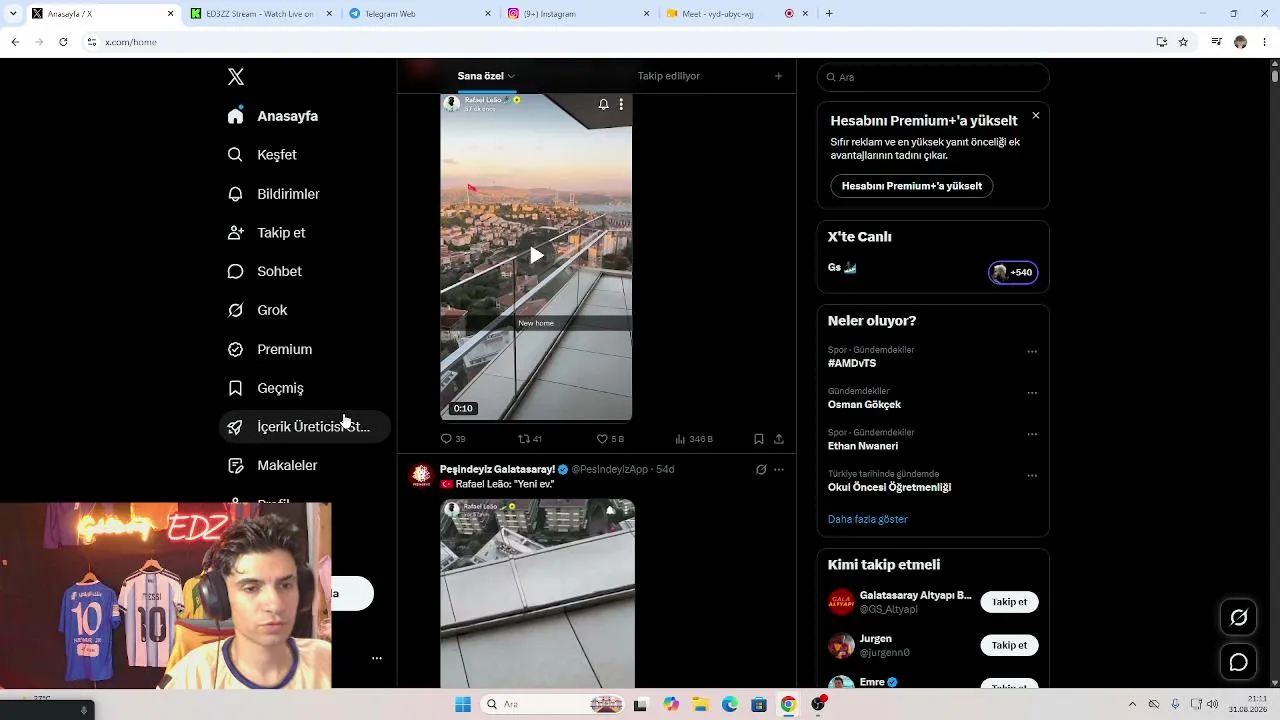The width and height of the screenshot is (1280, 720).
Task: Open Peşindeyiz Galatasaray! avatar
Action: click(x=421, y=476)
